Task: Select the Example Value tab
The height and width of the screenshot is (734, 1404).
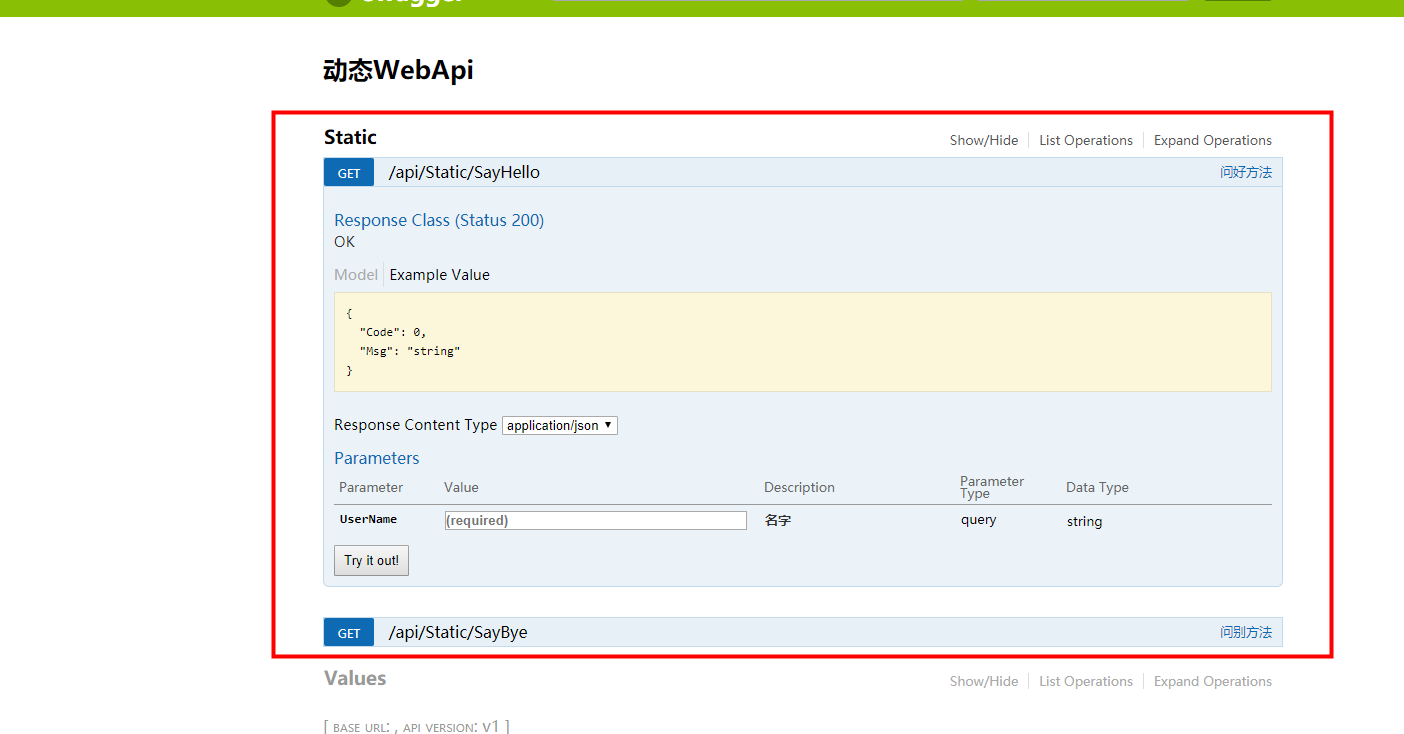Action: (x=439, y=274)
